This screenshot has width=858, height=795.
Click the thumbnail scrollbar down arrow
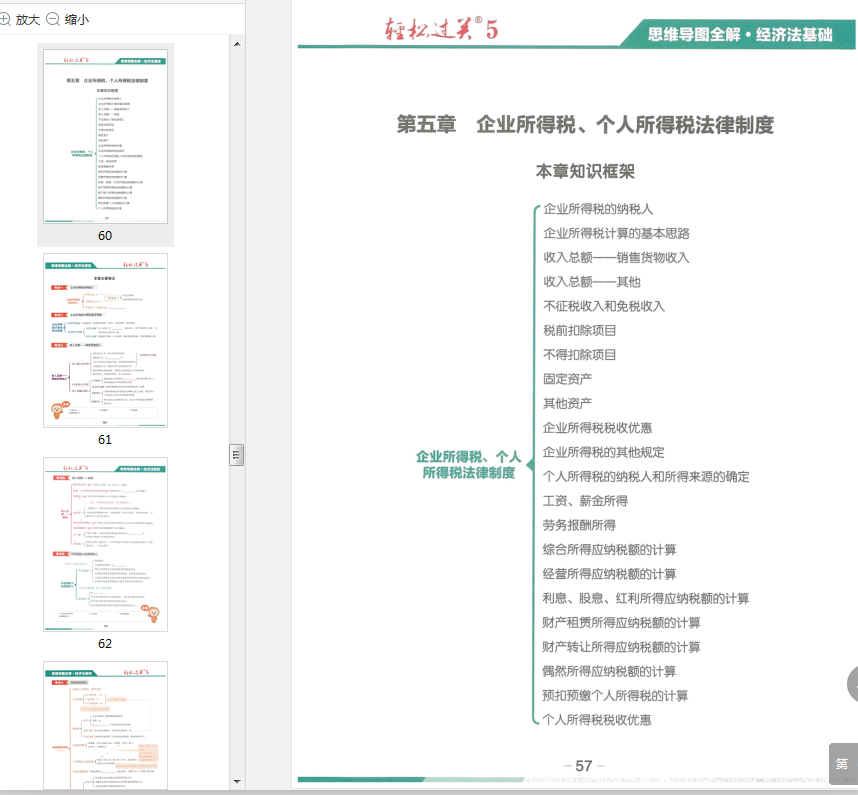click(237, 781)
